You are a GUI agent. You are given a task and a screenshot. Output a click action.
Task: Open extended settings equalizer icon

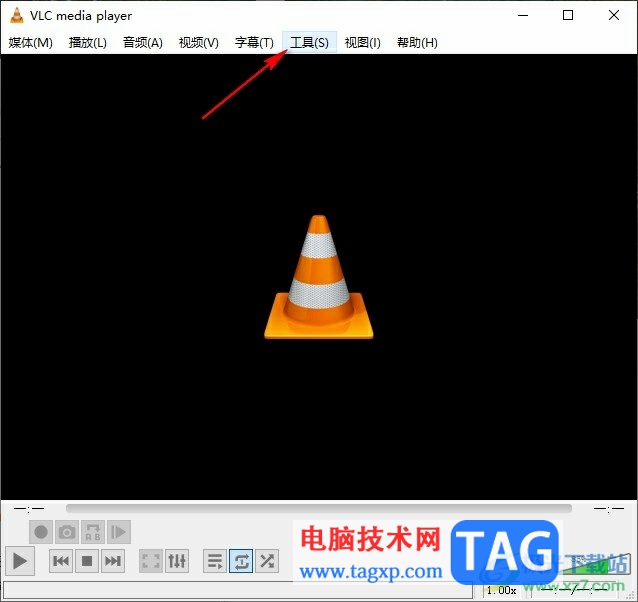(x=177, y=561)
